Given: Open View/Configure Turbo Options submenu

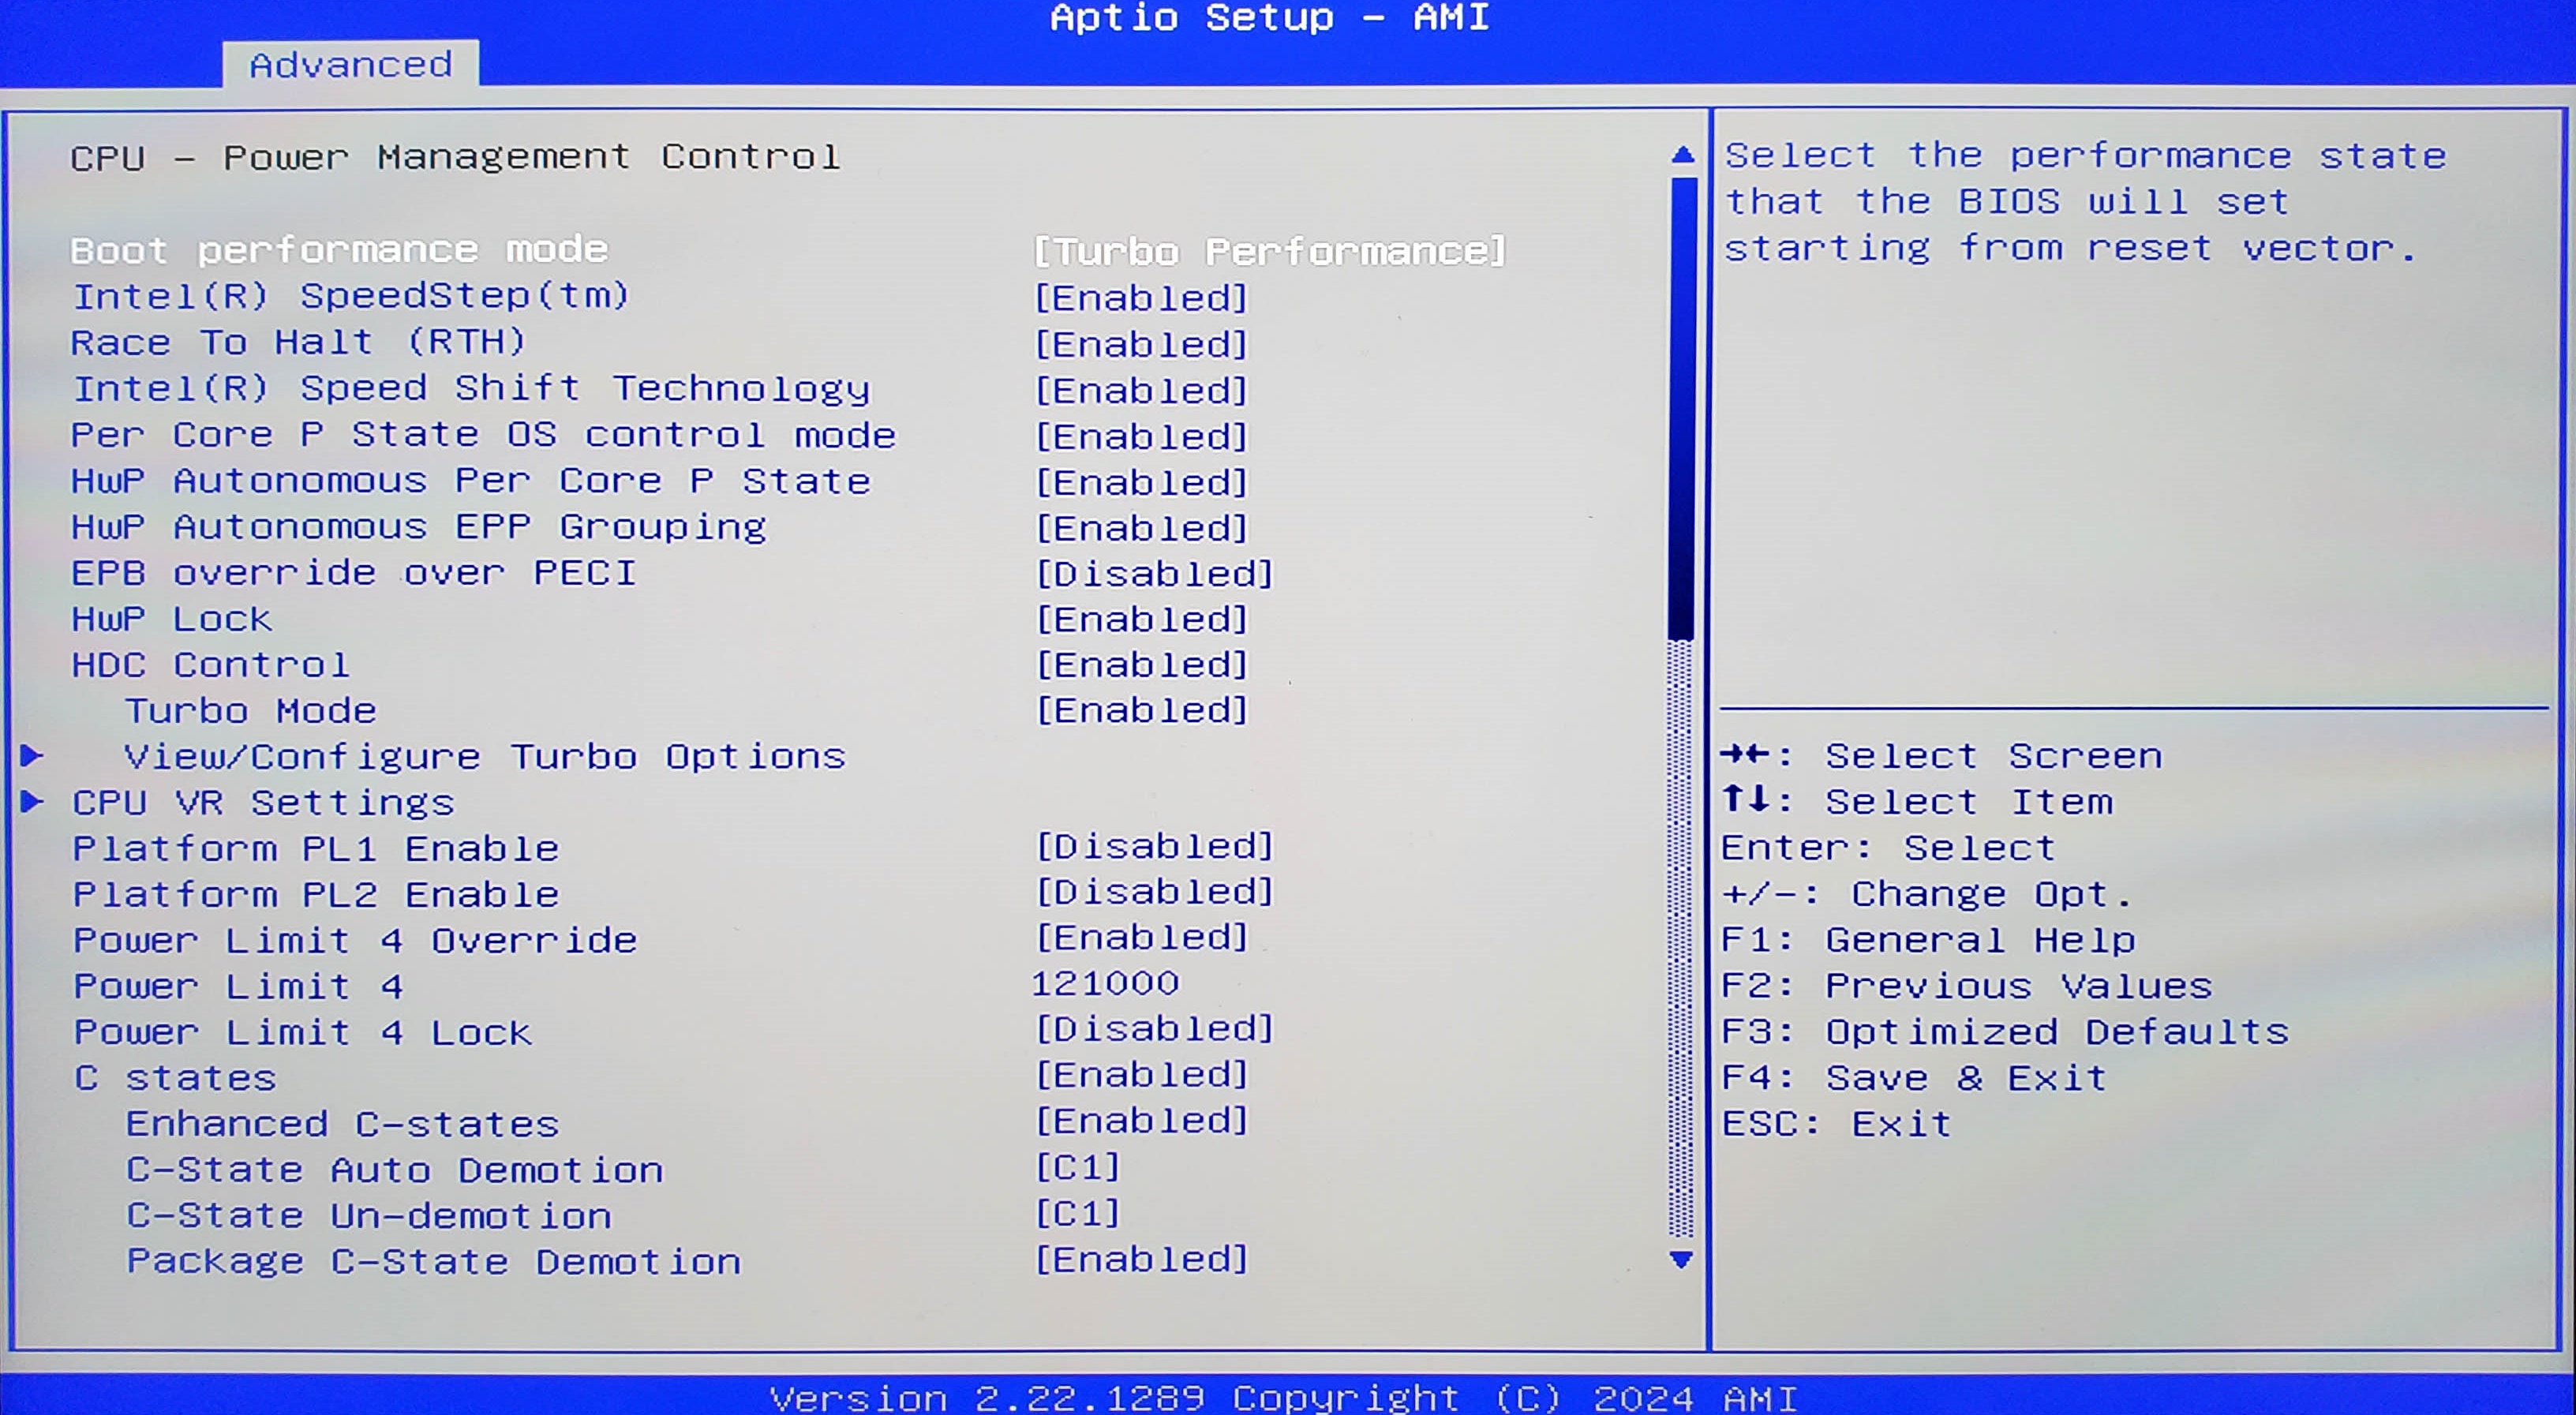Looking at the screenshot, I should [484, 756].
